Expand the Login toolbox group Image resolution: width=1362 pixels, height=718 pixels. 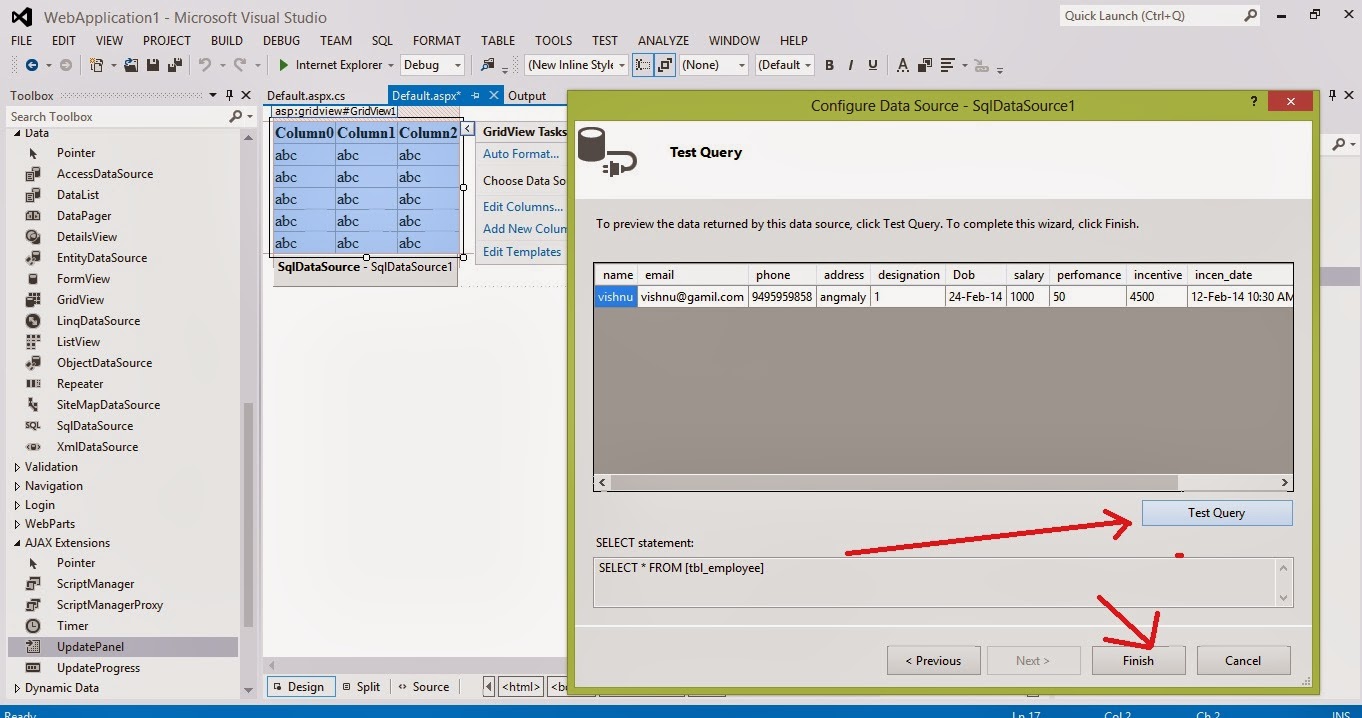pos(17,505)
